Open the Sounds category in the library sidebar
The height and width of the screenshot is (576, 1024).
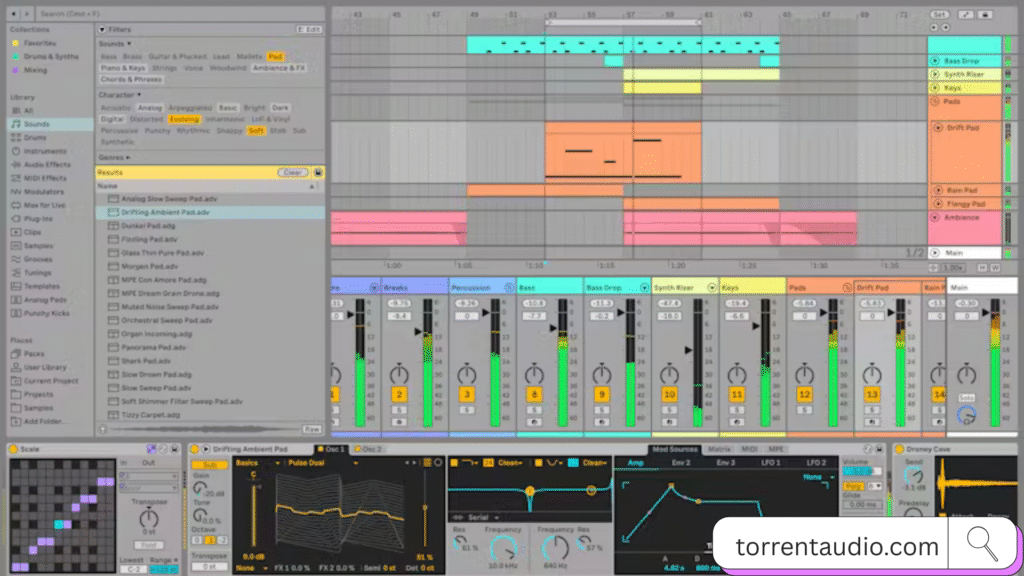point(42,123)
